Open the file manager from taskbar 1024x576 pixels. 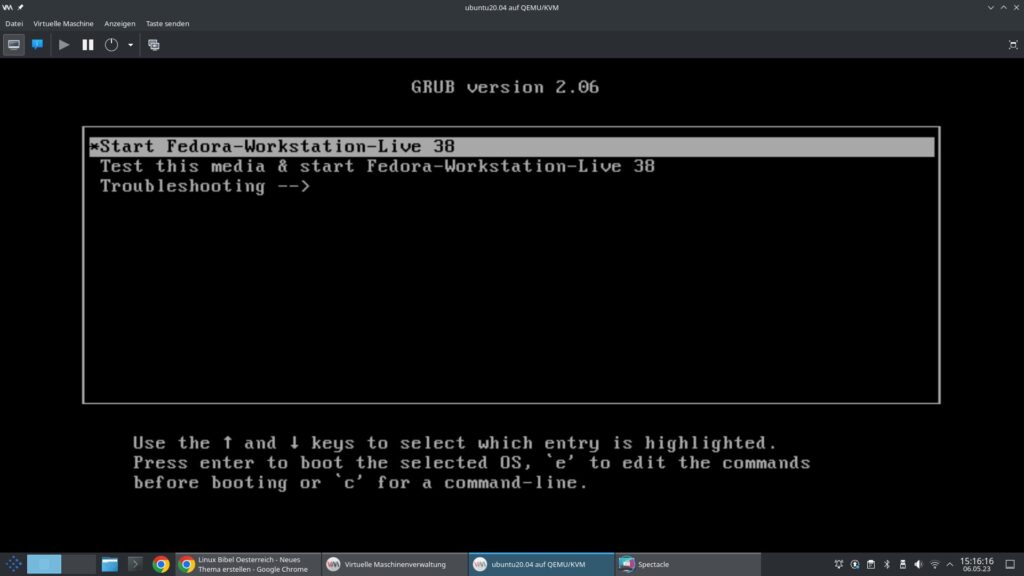110,564
